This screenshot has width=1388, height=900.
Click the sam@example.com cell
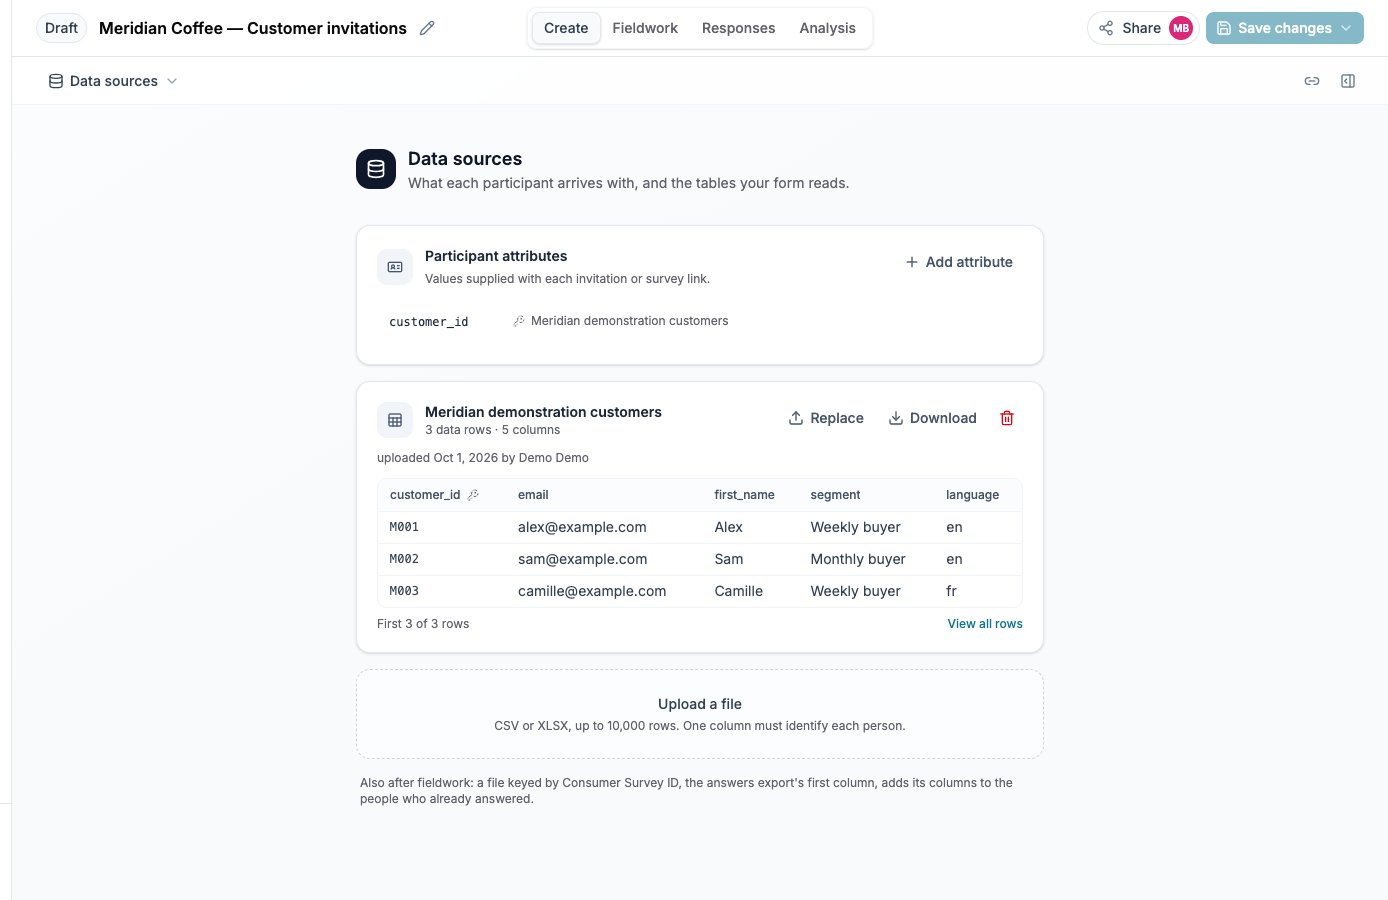[x=582, y=559]
